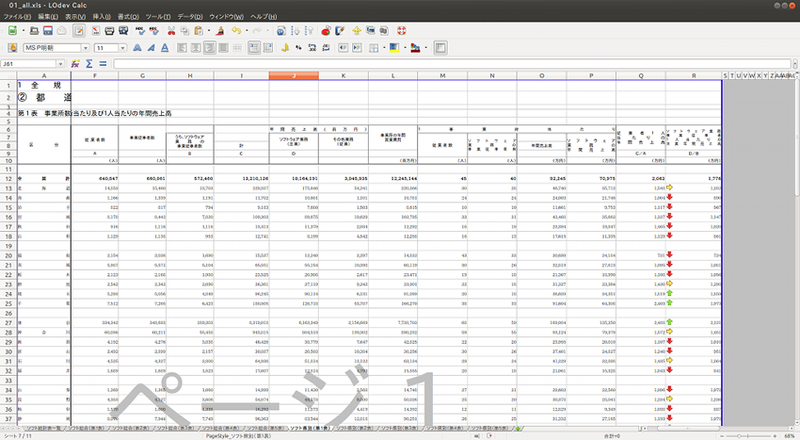This screenshot has height=440, width=800.
Task: Open the Undo history dropdown arrow
Action: coord(246,31)
